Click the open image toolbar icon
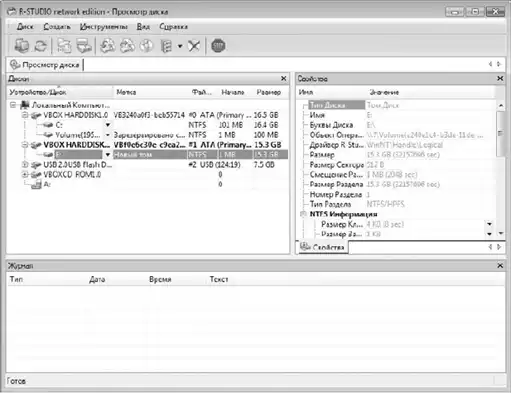Image resolution: width=511 pixels, height=393 pixels. click(108, 46)
